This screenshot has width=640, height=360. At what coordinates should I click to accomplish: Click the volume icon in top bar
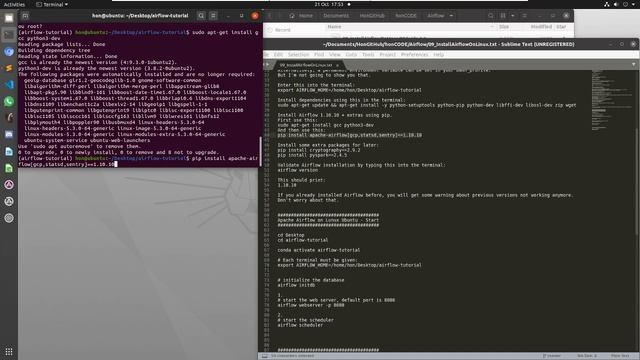[616, 4]
